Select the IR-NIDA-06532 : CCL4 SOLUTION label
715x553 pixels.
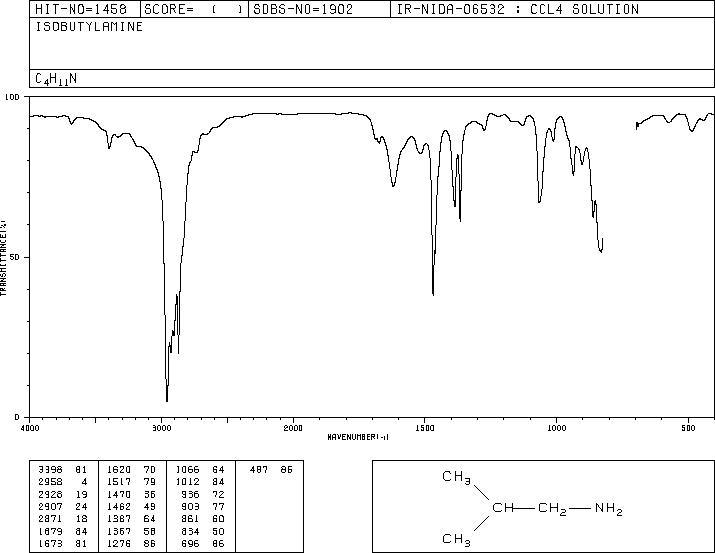click(x=518, y=9)
